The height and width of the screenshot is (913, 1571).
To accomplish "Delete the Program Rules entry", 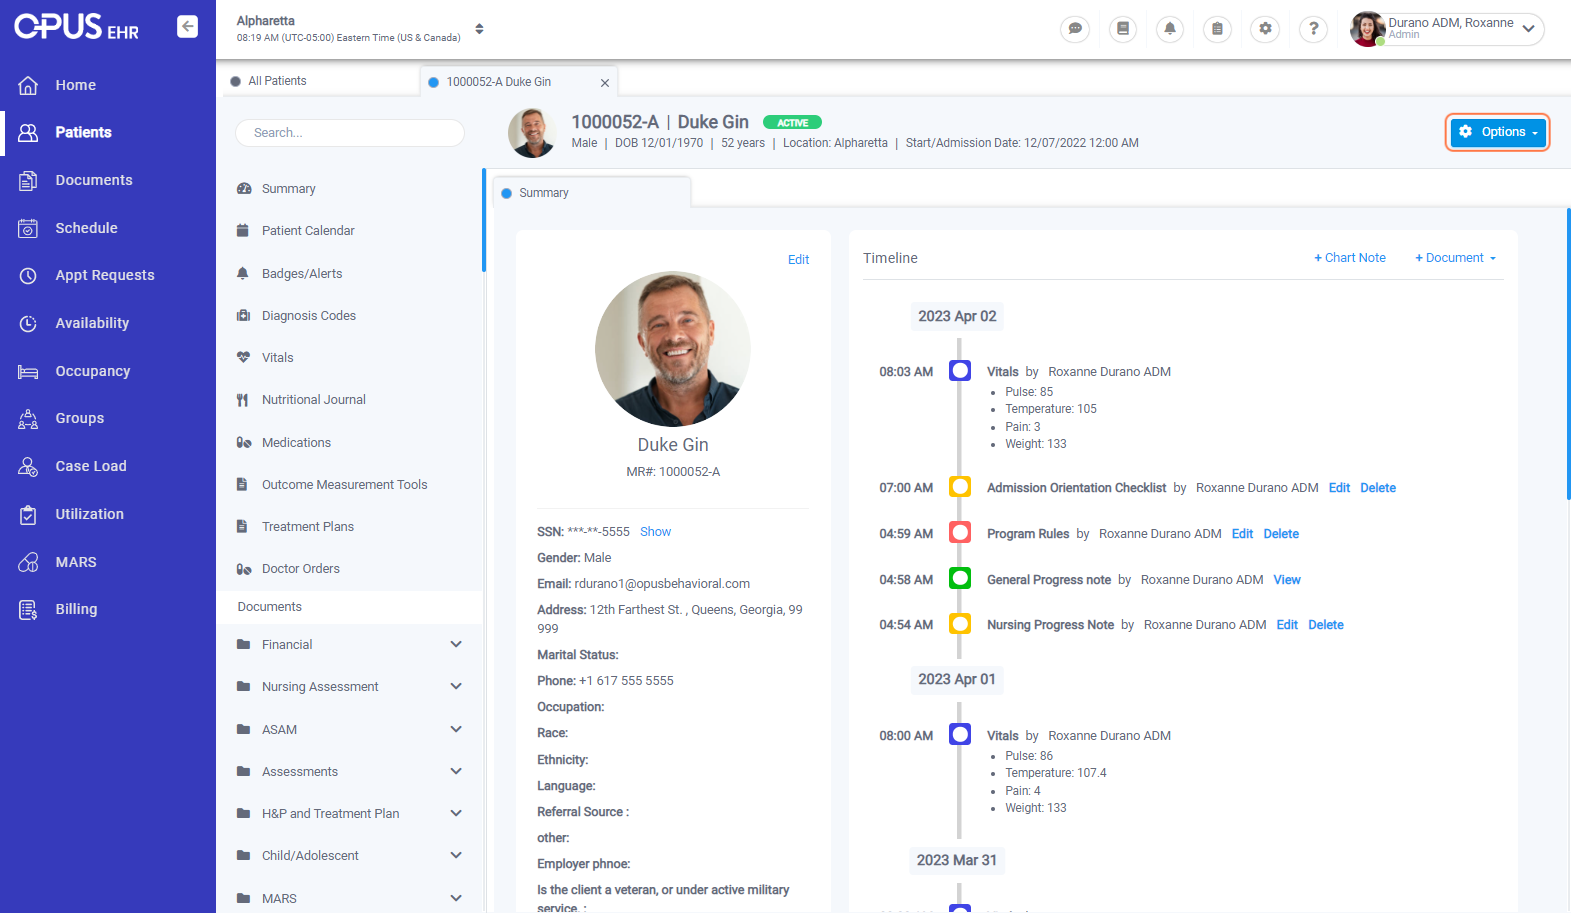I will click(1281, 534).
